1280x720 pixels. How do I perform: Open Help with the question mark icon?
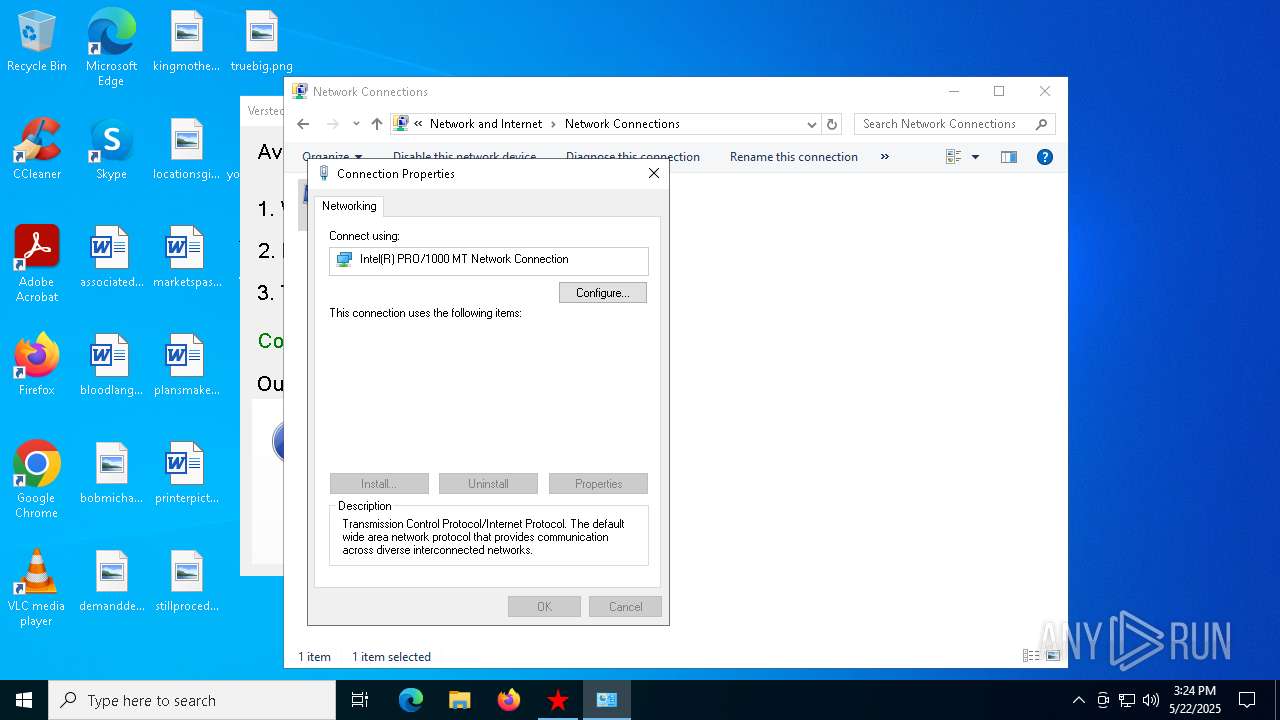tap(1045, 157)
